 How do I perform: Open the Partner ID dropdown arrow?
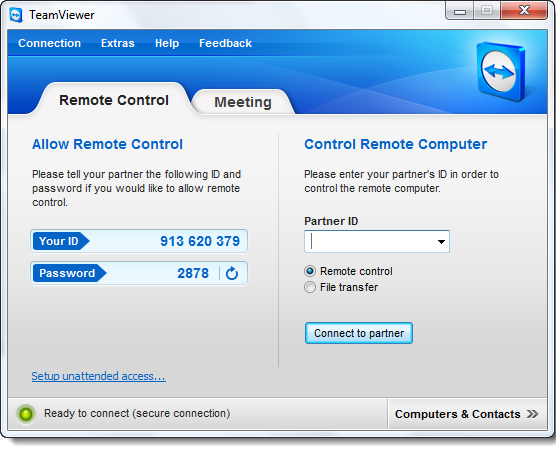coord(441,242)
